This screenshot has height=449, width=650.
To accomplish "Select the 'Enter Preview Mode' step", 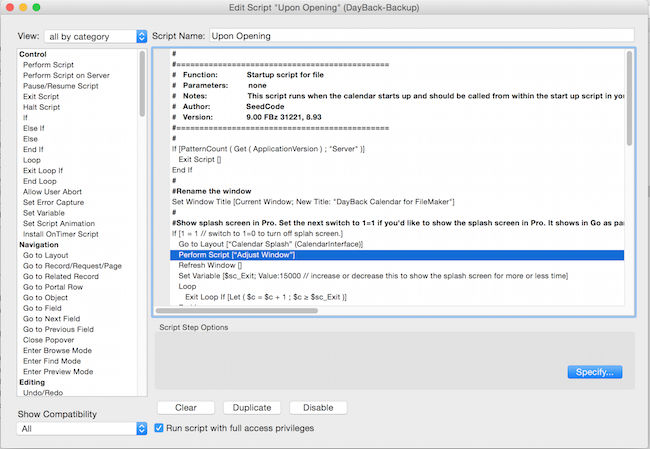I will pos(58,371).
